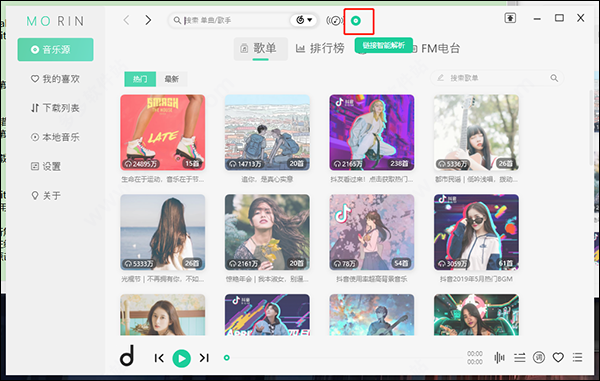Click the magnifier icon in playlist search
This screenshot has width=600, height=381.
tap(554, 78)
